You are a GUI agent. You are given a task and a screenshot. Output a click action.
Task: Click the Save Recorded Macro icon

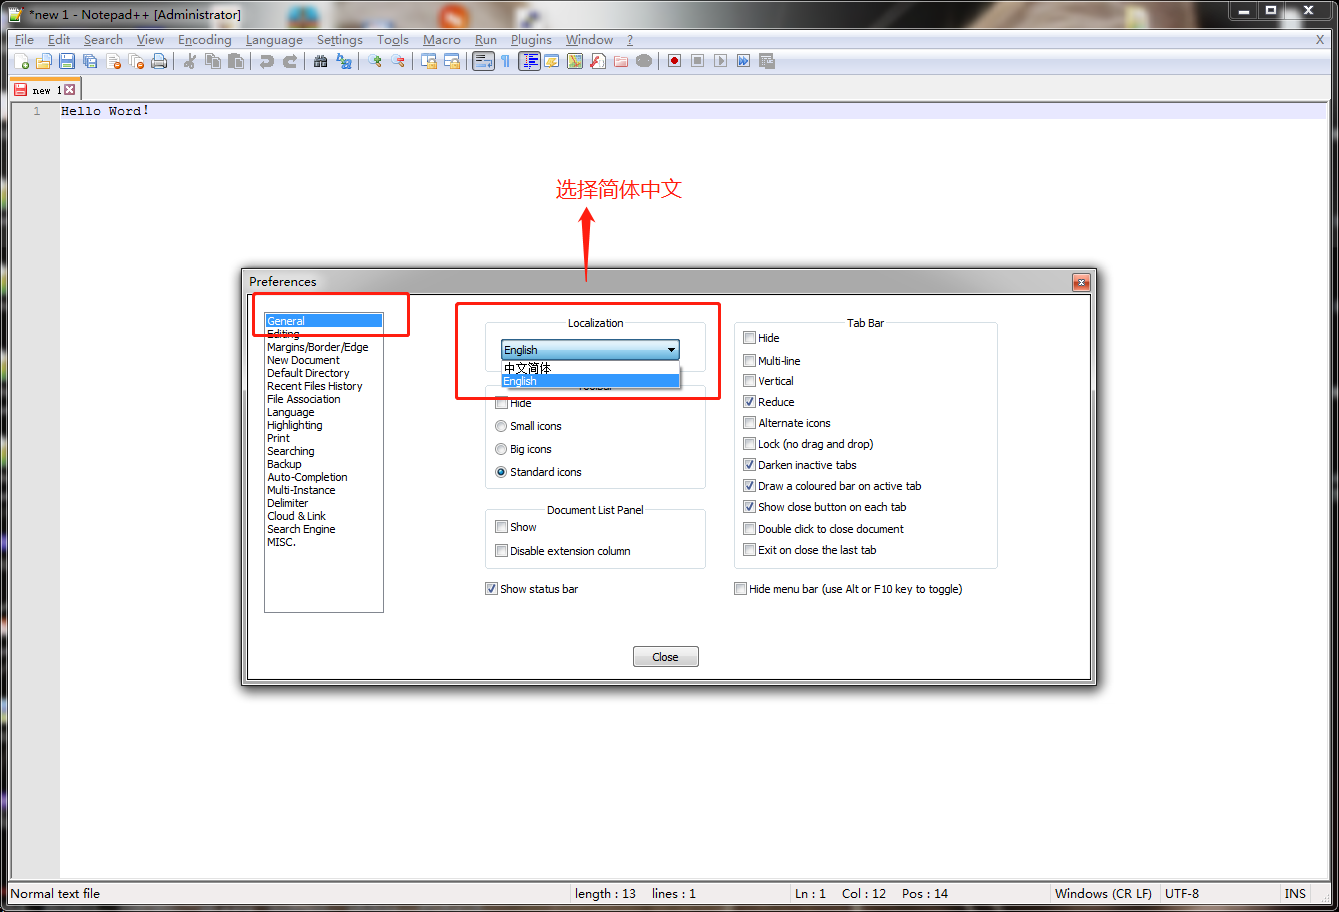(767, 61)
